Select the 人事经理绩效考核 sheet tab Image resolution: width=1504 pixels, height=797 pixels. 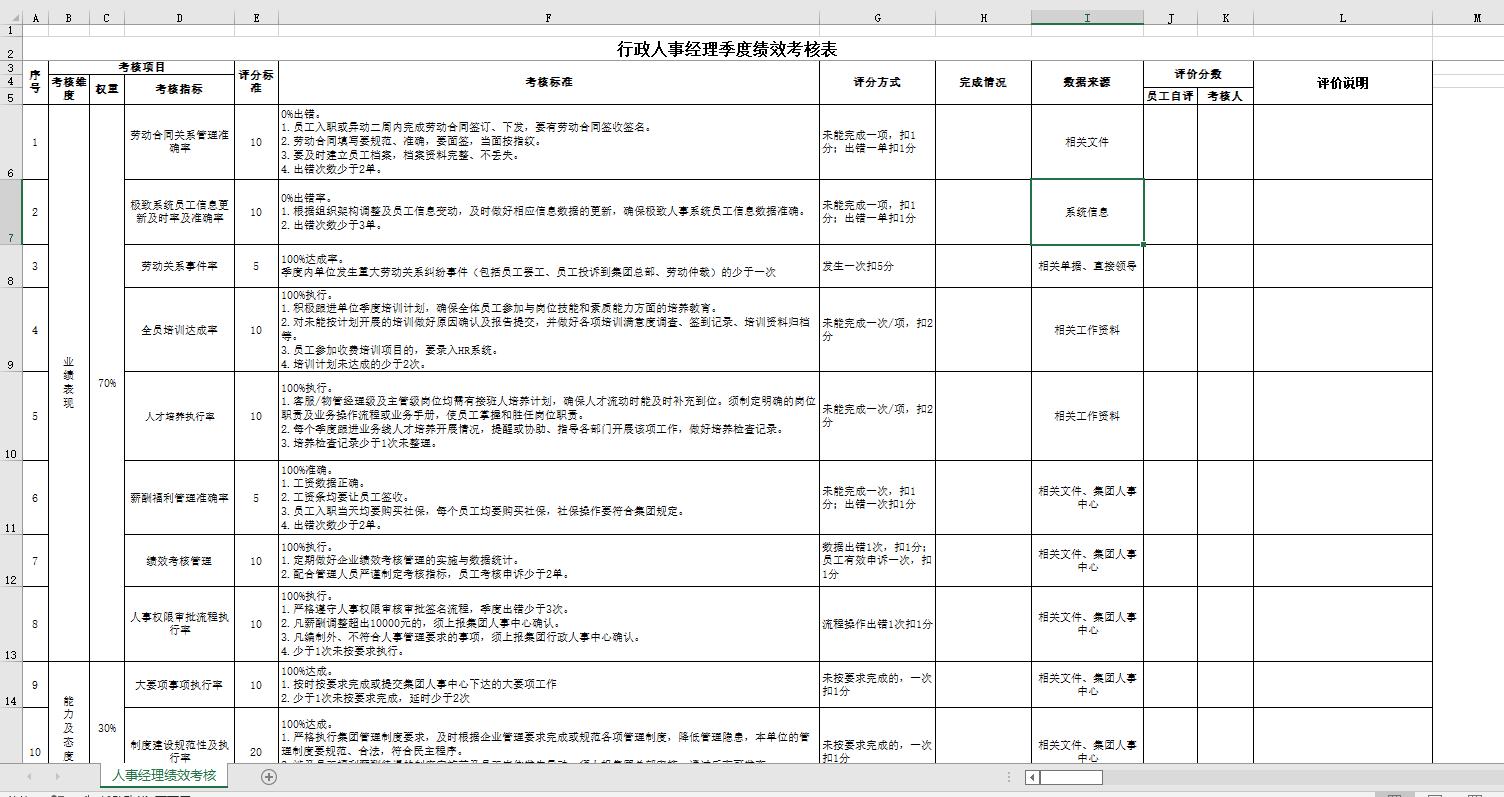(164, 774)
